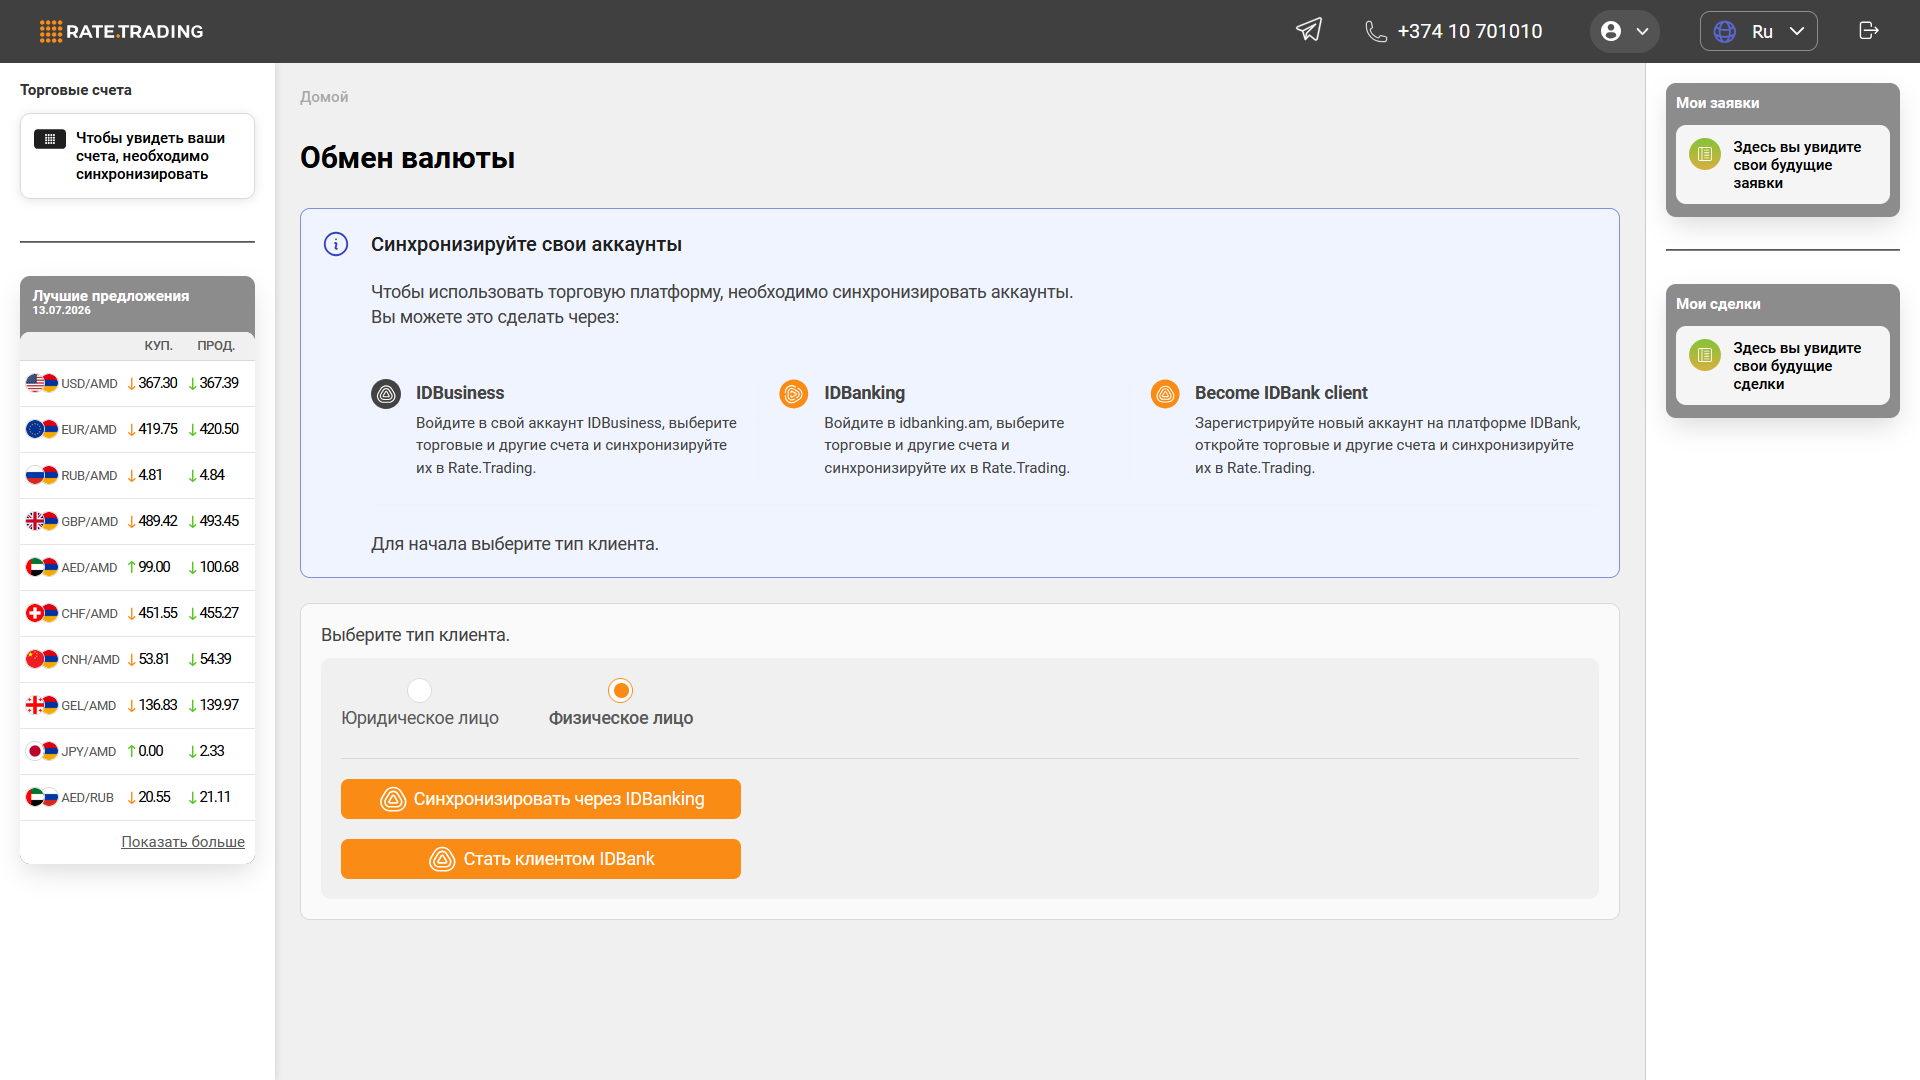Click the phone number +374 10 701010

pyautogui.click(x=1470, y=31)
